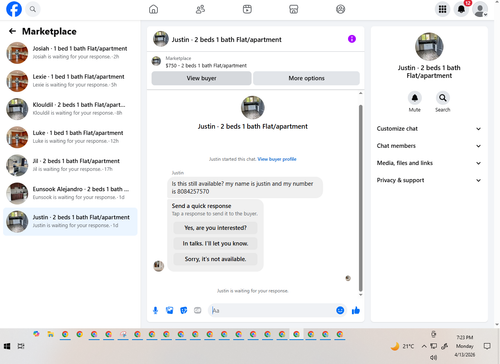The width and height of the screenshot is (500, 364).
Task: Expand Media, files and links section
Action: click(429, 163)
